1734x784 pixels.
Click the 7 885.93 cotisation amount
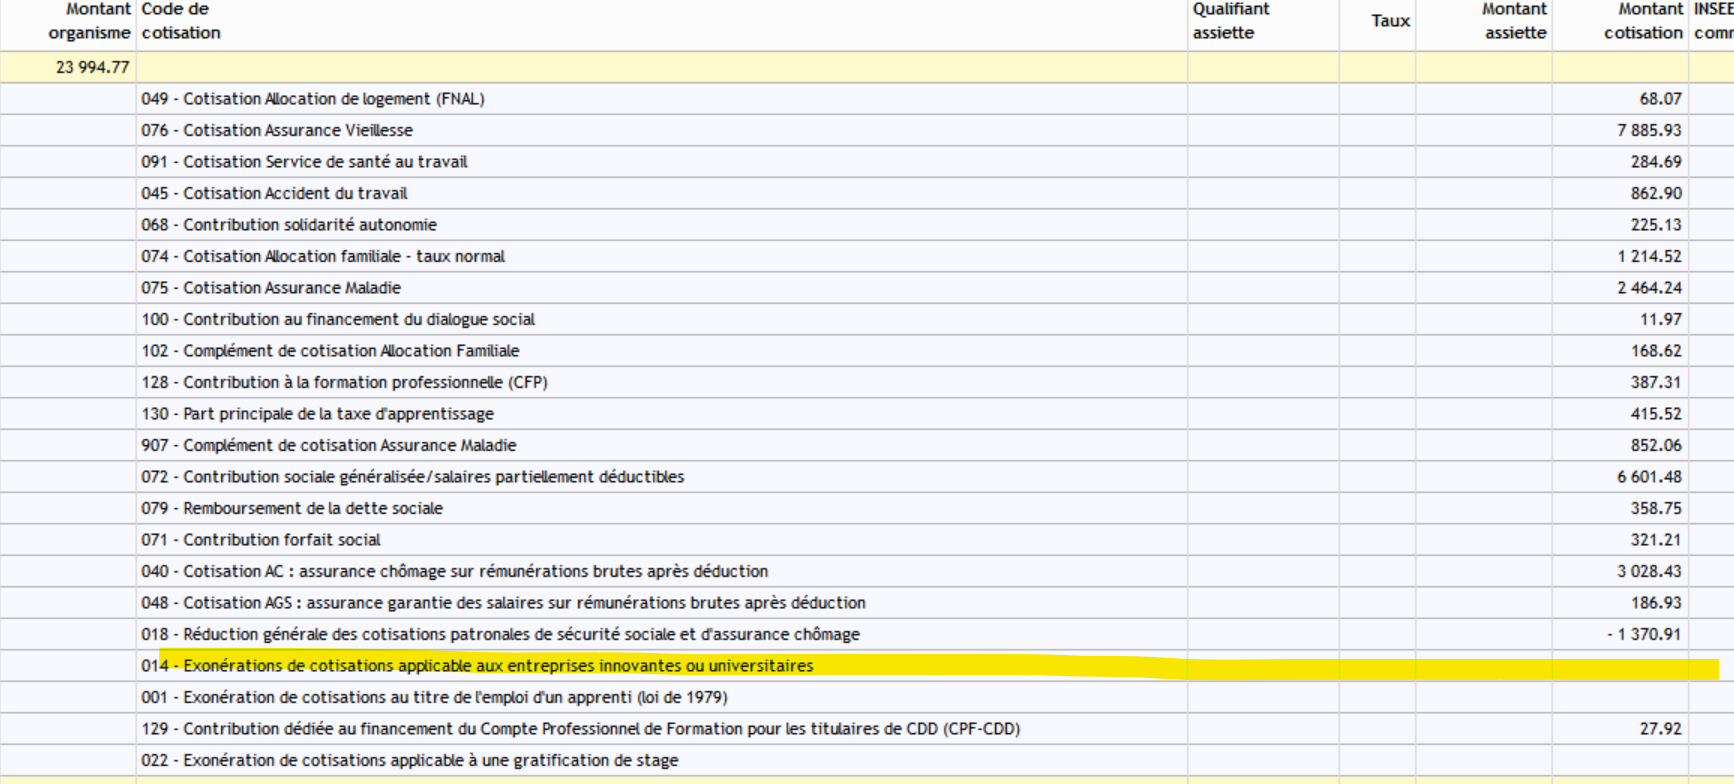1649,130
